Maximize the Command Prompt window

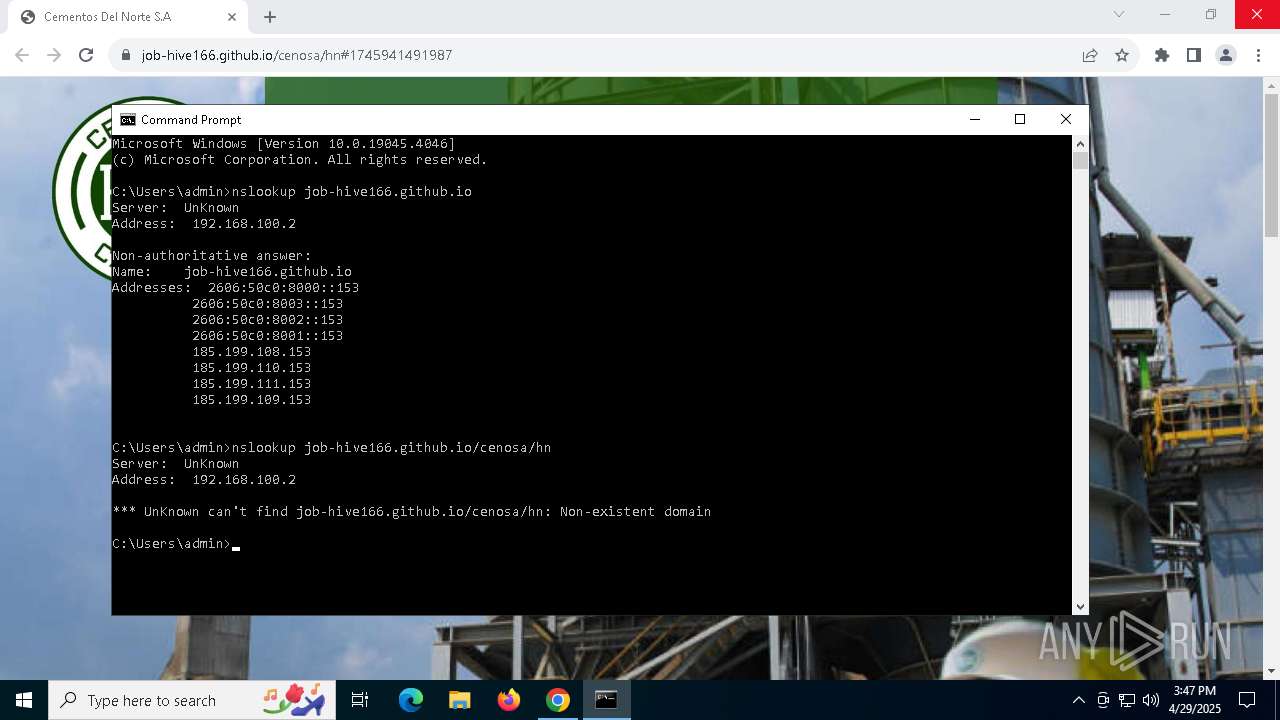coord(1020,119)
